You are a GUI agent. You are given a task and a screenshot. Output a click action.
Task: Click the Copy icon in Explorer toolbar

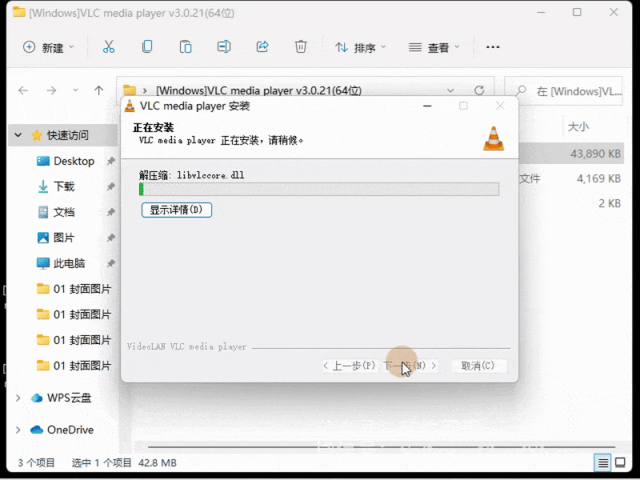point(147,47)
